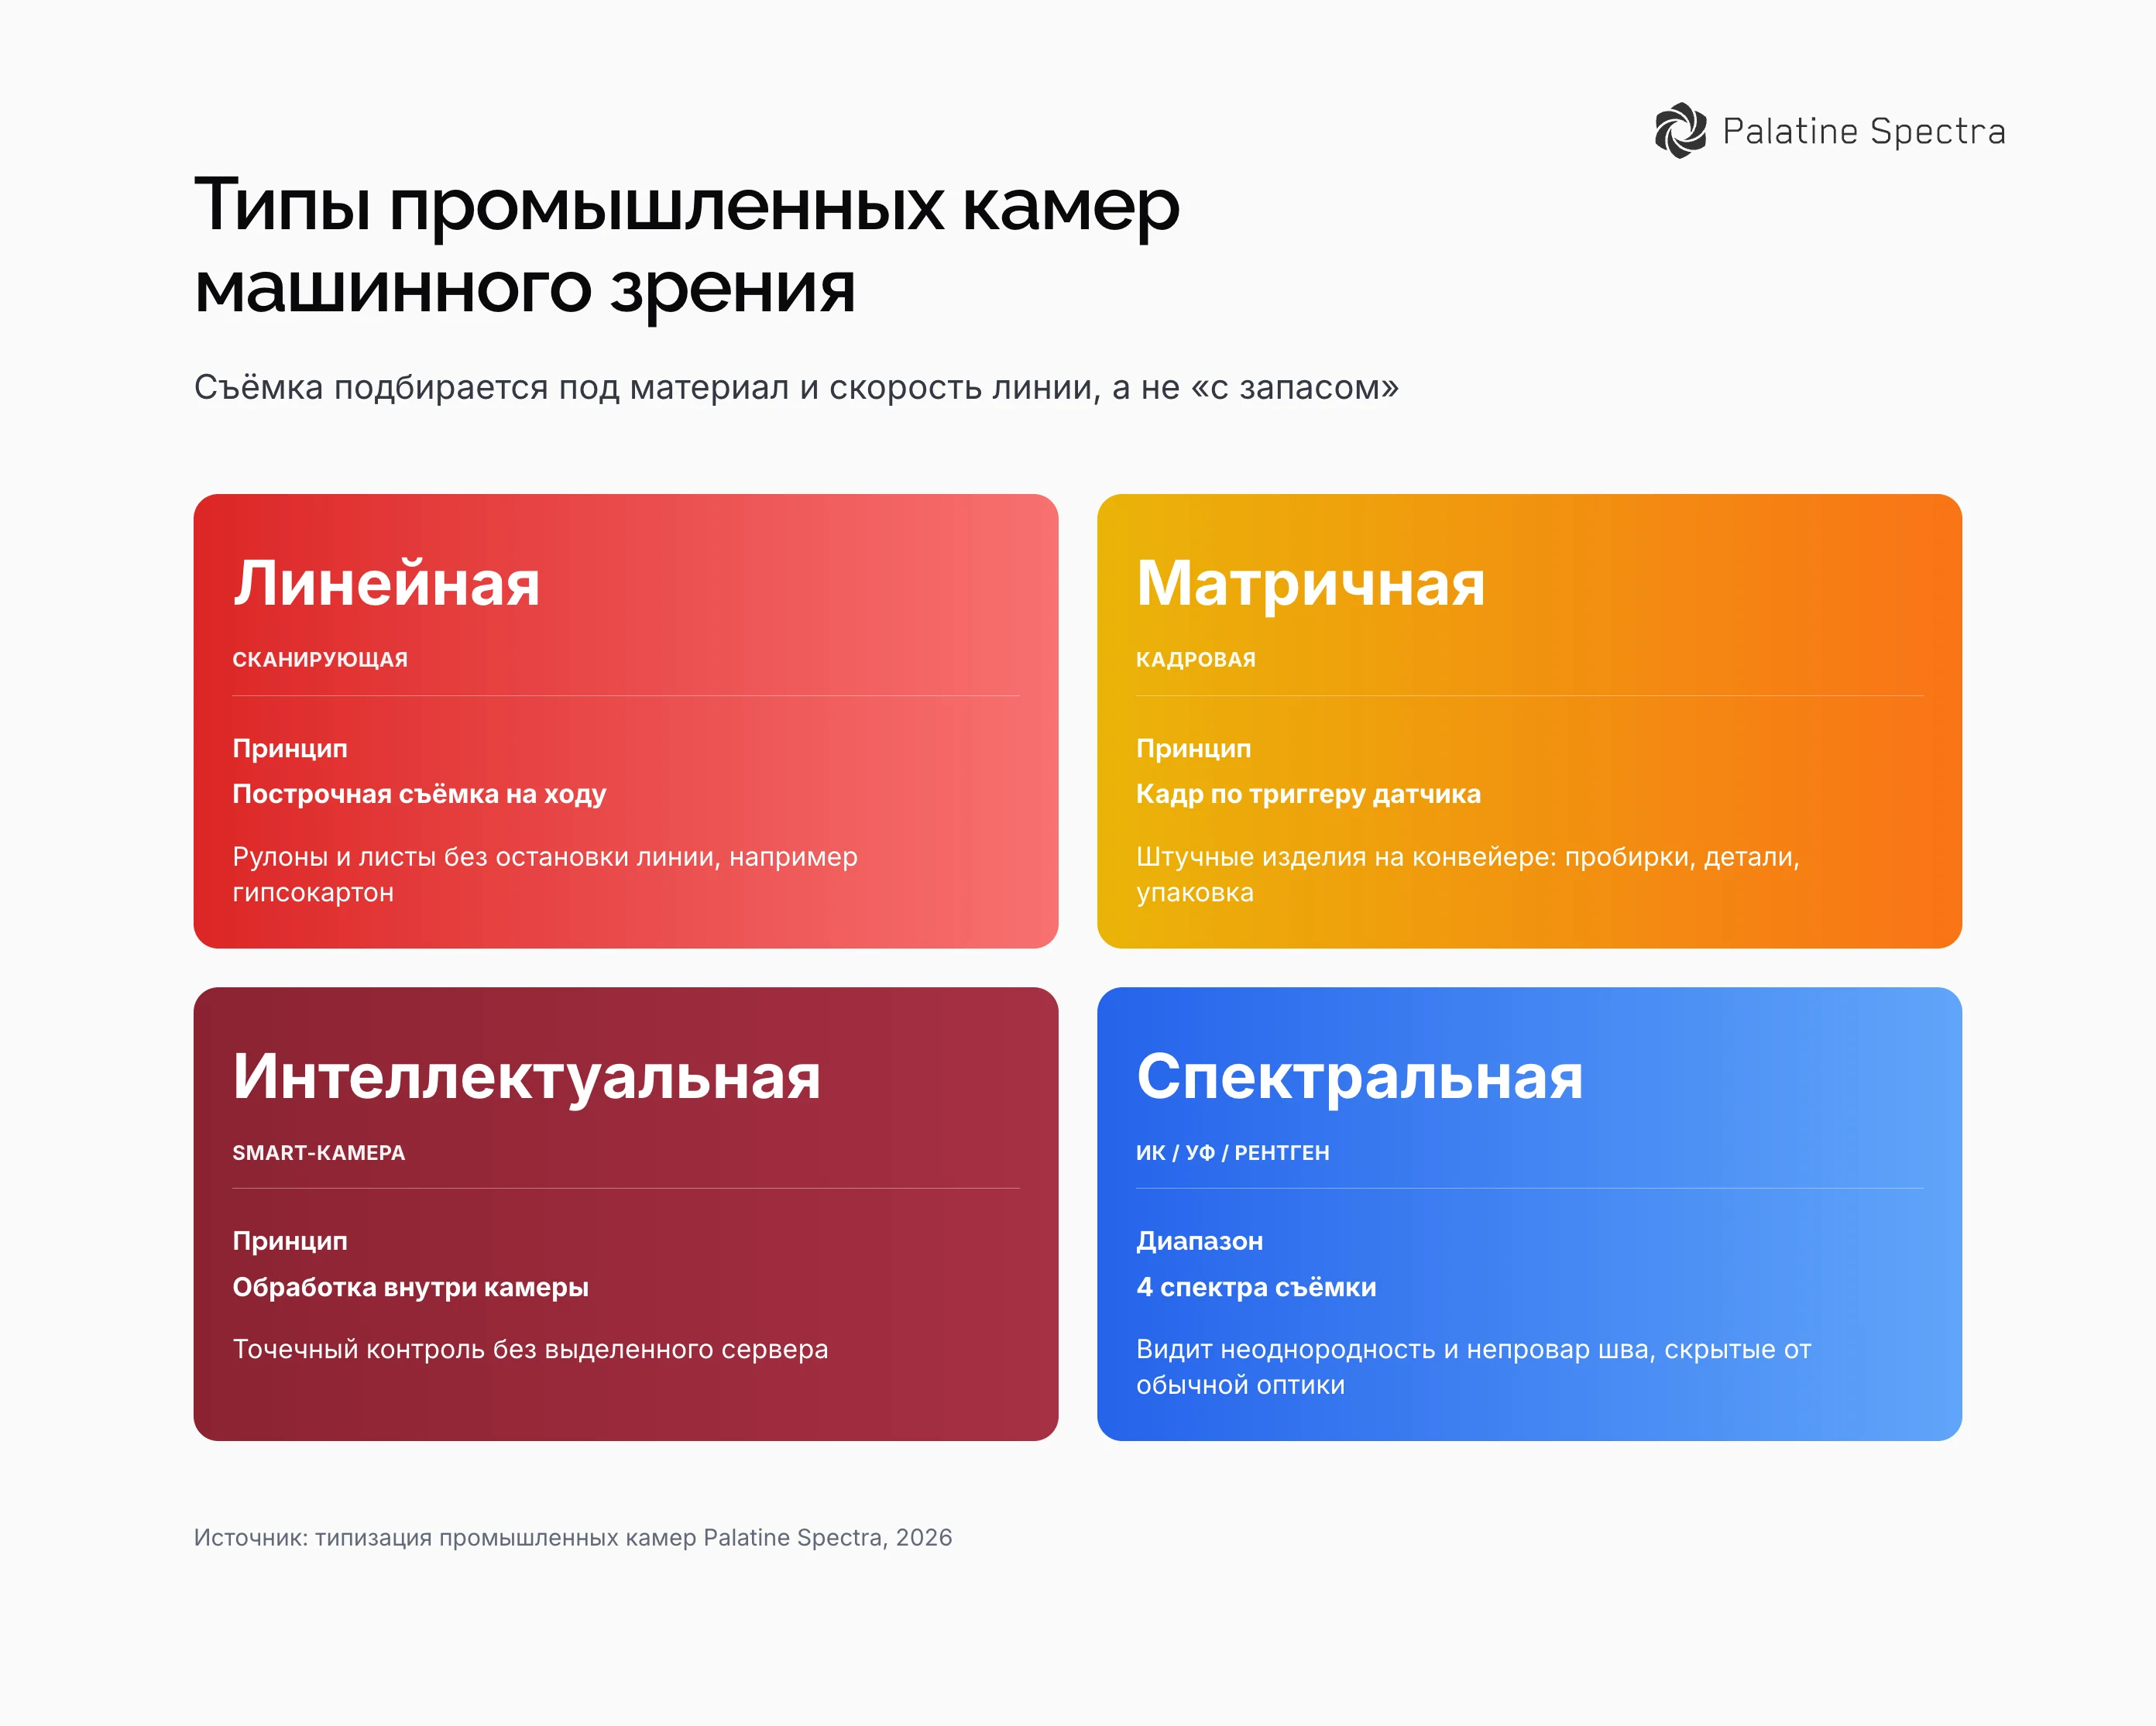Click the description 'Видит неоднородность и непровар шва'
Screen dimensions: 2156x1726
pos(1473,1367)
